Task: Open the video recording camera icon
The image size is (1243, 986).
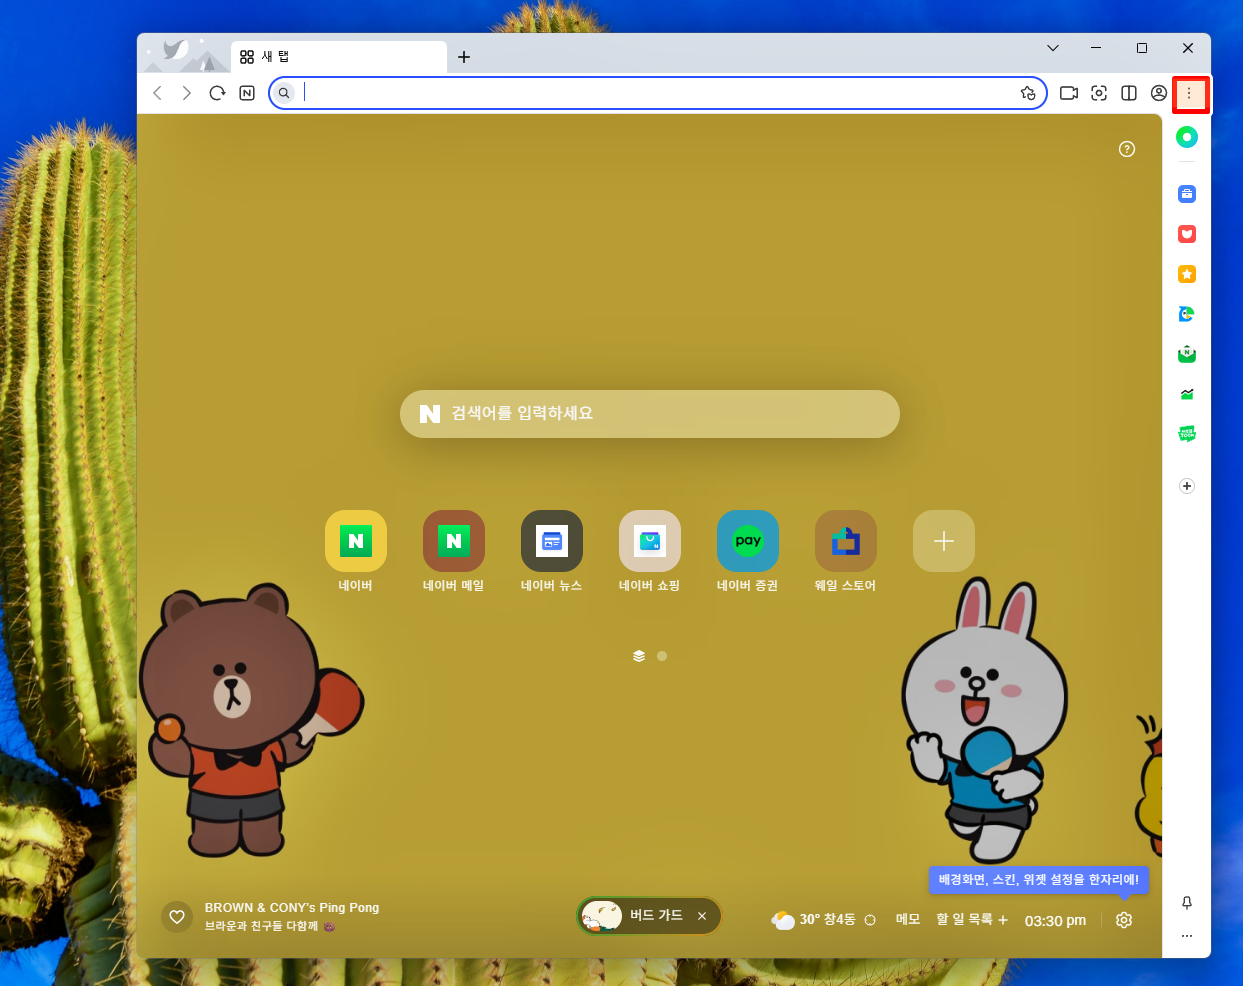Action: 1069,93
